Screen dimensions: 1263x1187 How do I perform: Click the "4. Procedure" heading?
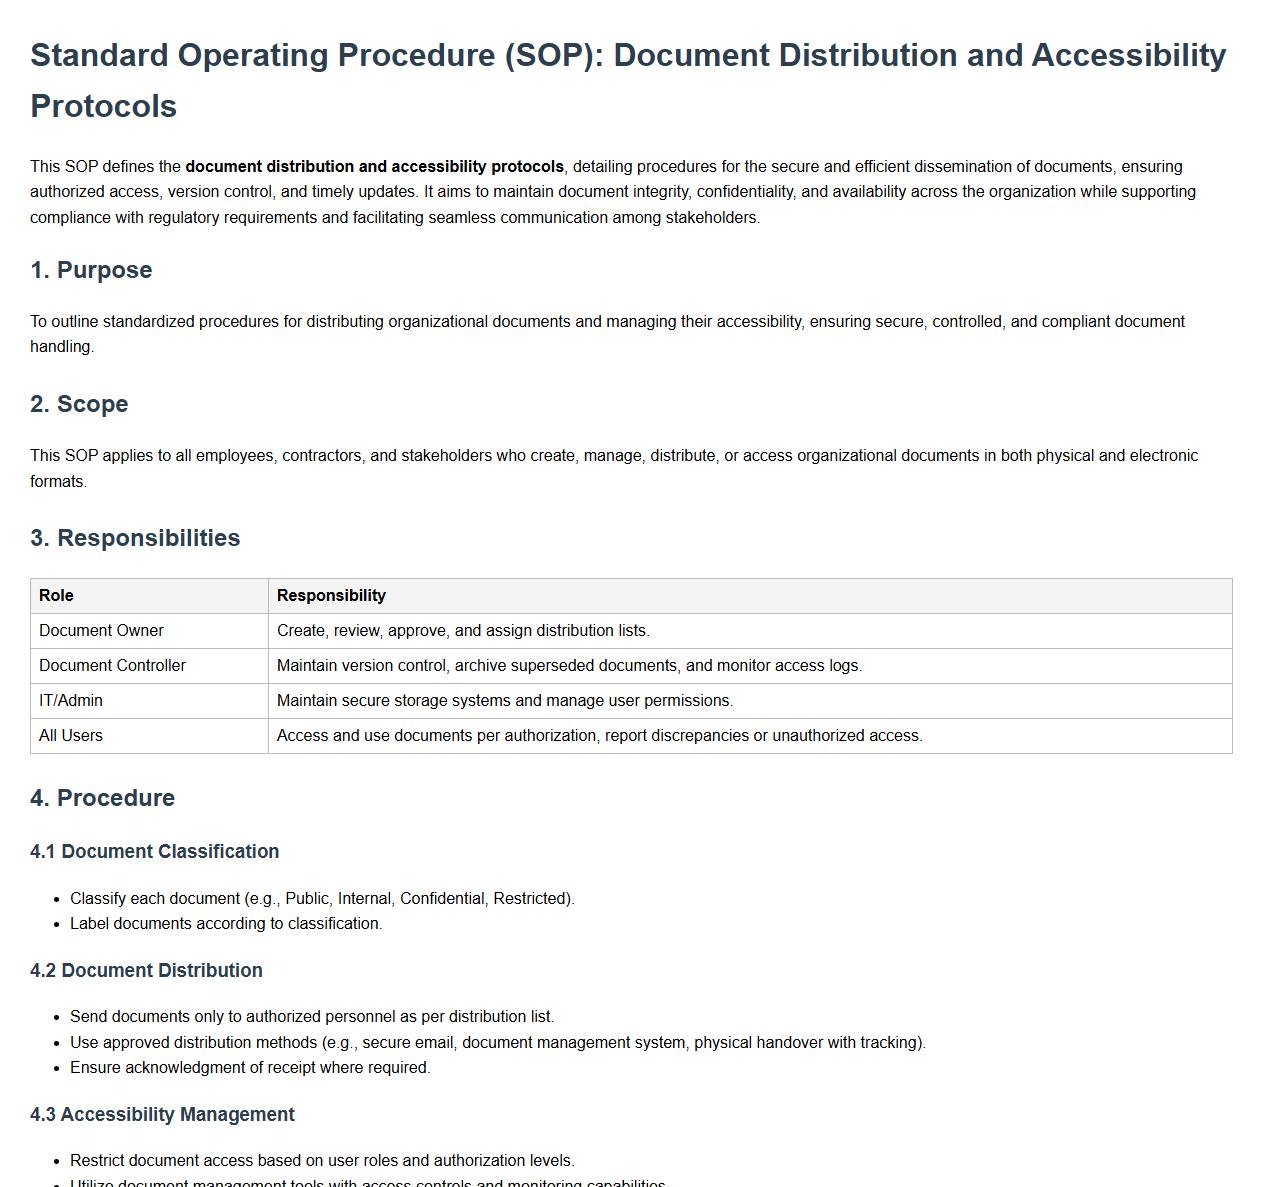(x=102, y=798)
